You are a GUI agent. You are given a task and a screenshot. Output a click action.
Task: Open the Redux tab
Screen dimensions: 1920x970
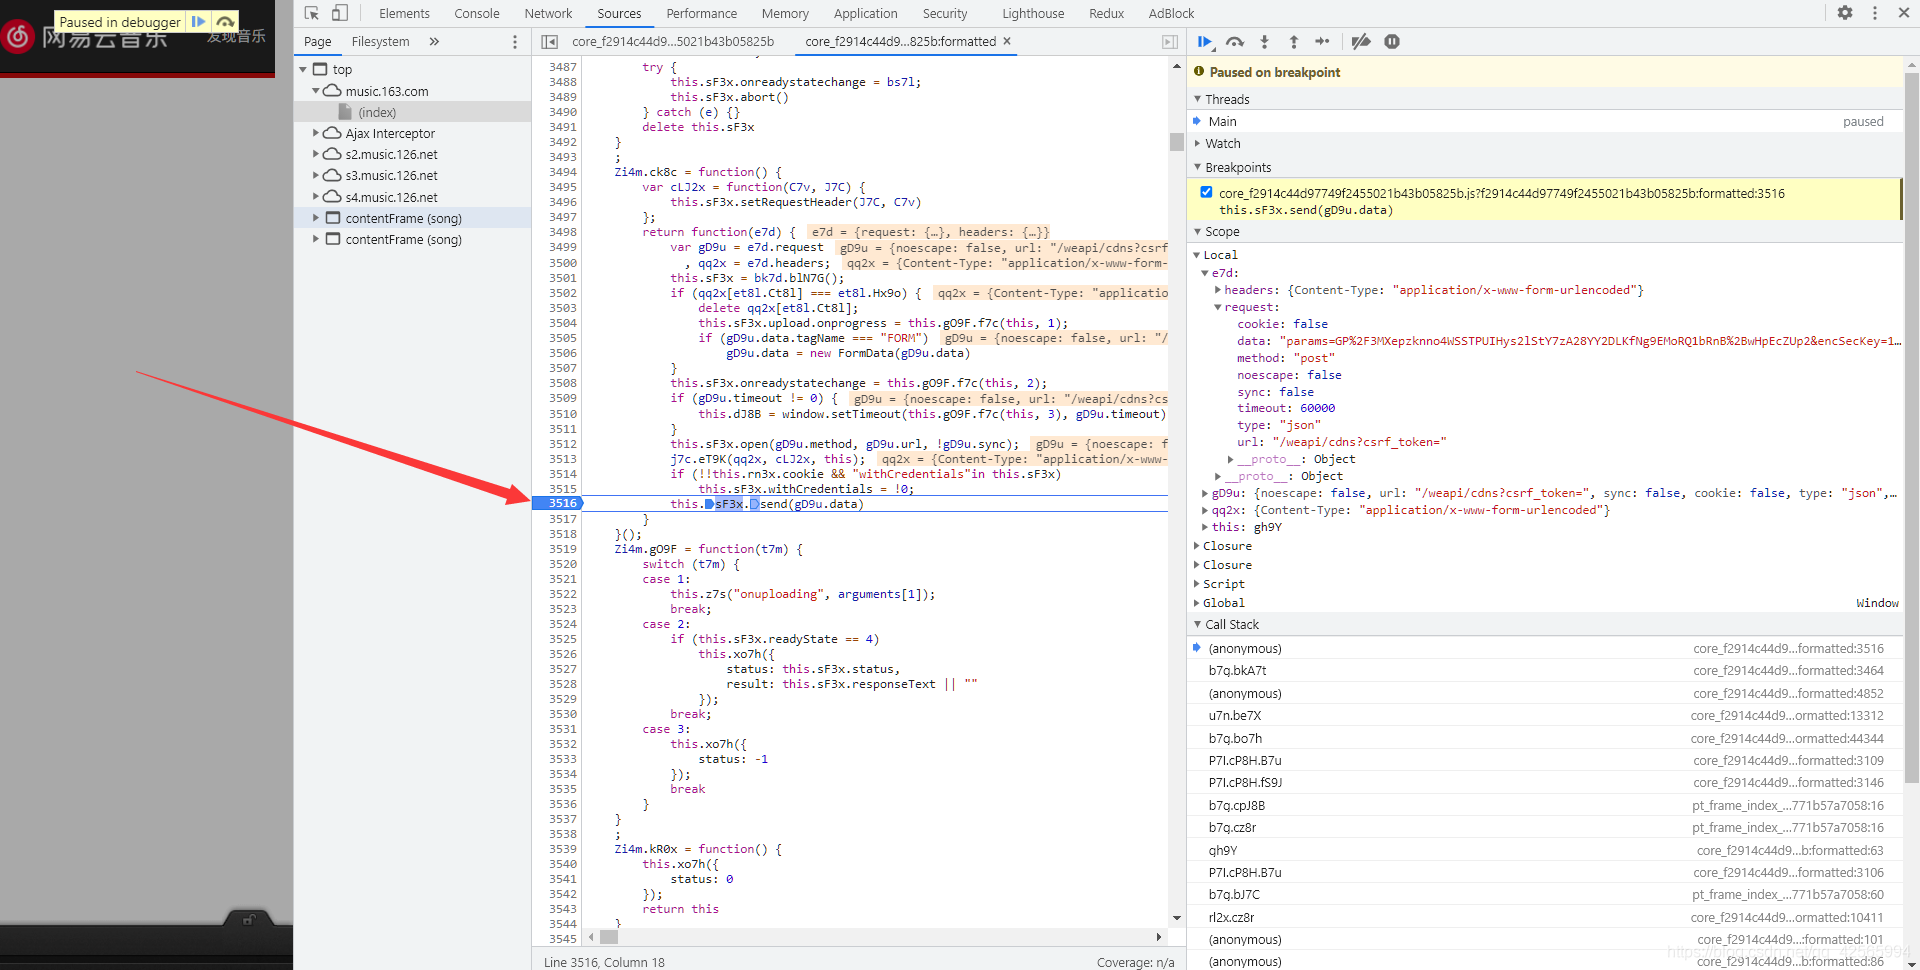[1106, 13]
